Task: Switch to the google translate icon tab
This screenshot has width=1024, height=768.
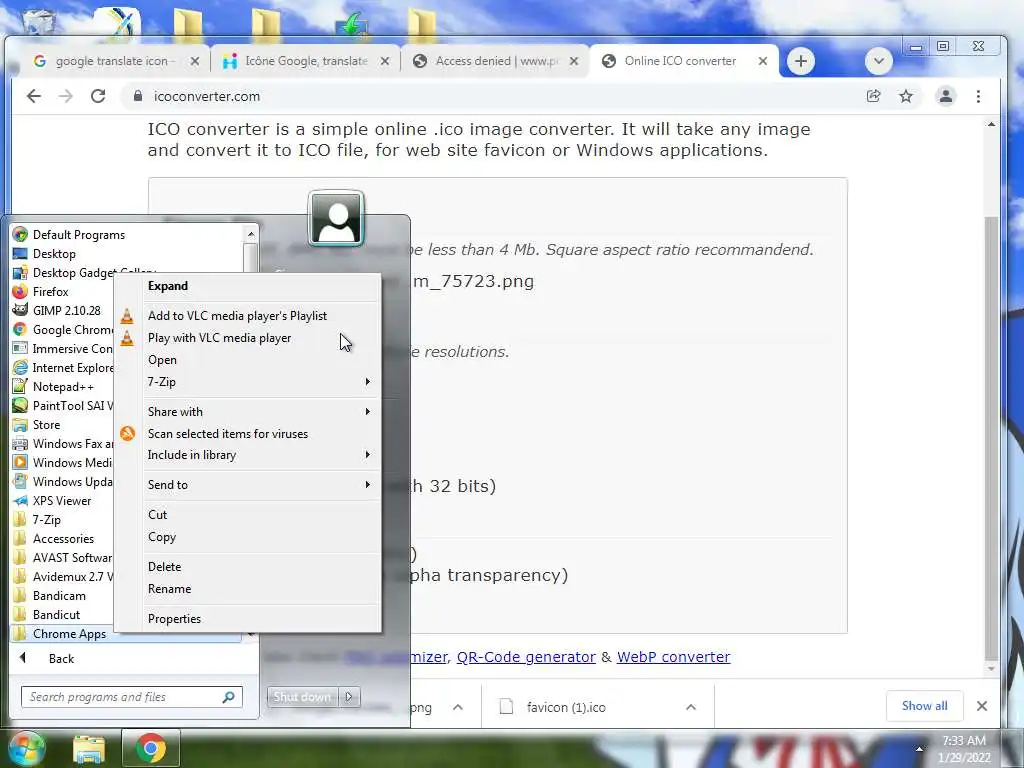Action: point(116,61)
